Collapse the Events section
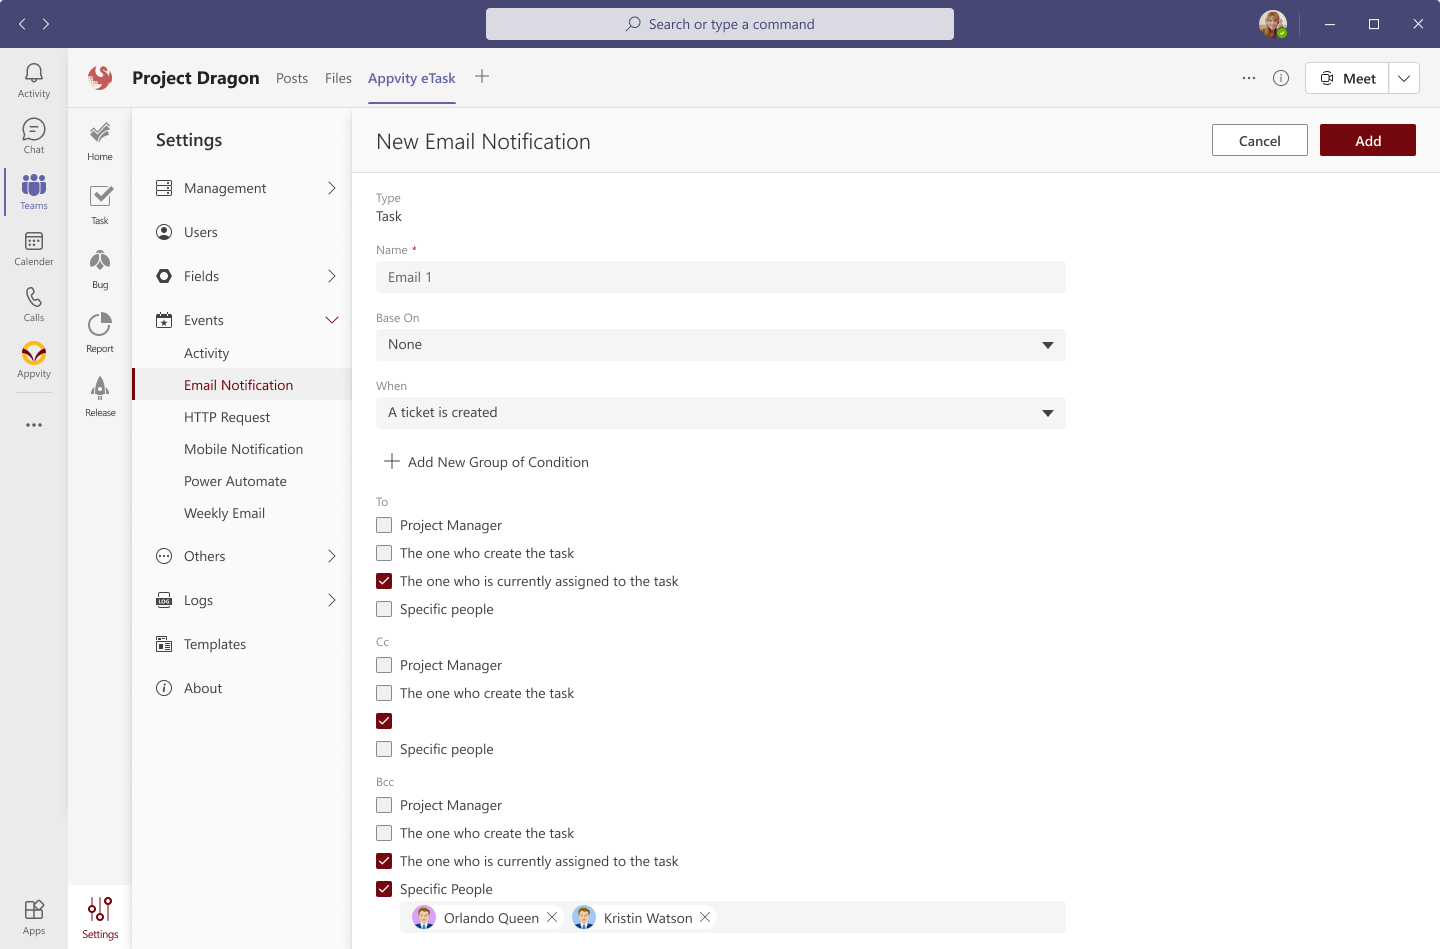Screen dimensions: 1440x949 point(332,320)
